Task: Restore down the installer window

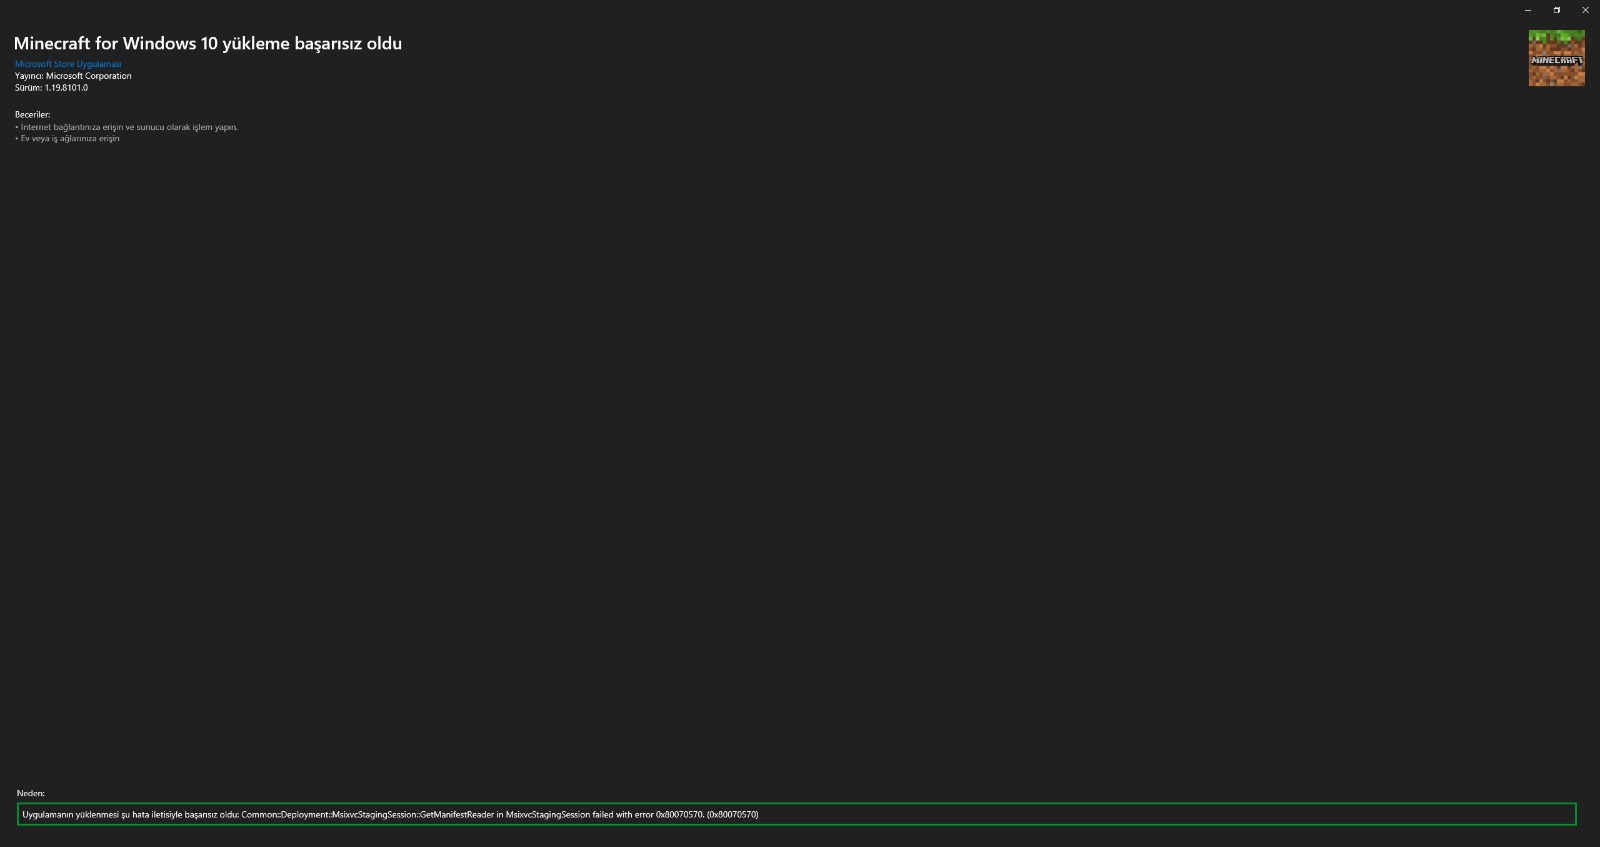Action: click(1556, 10)
